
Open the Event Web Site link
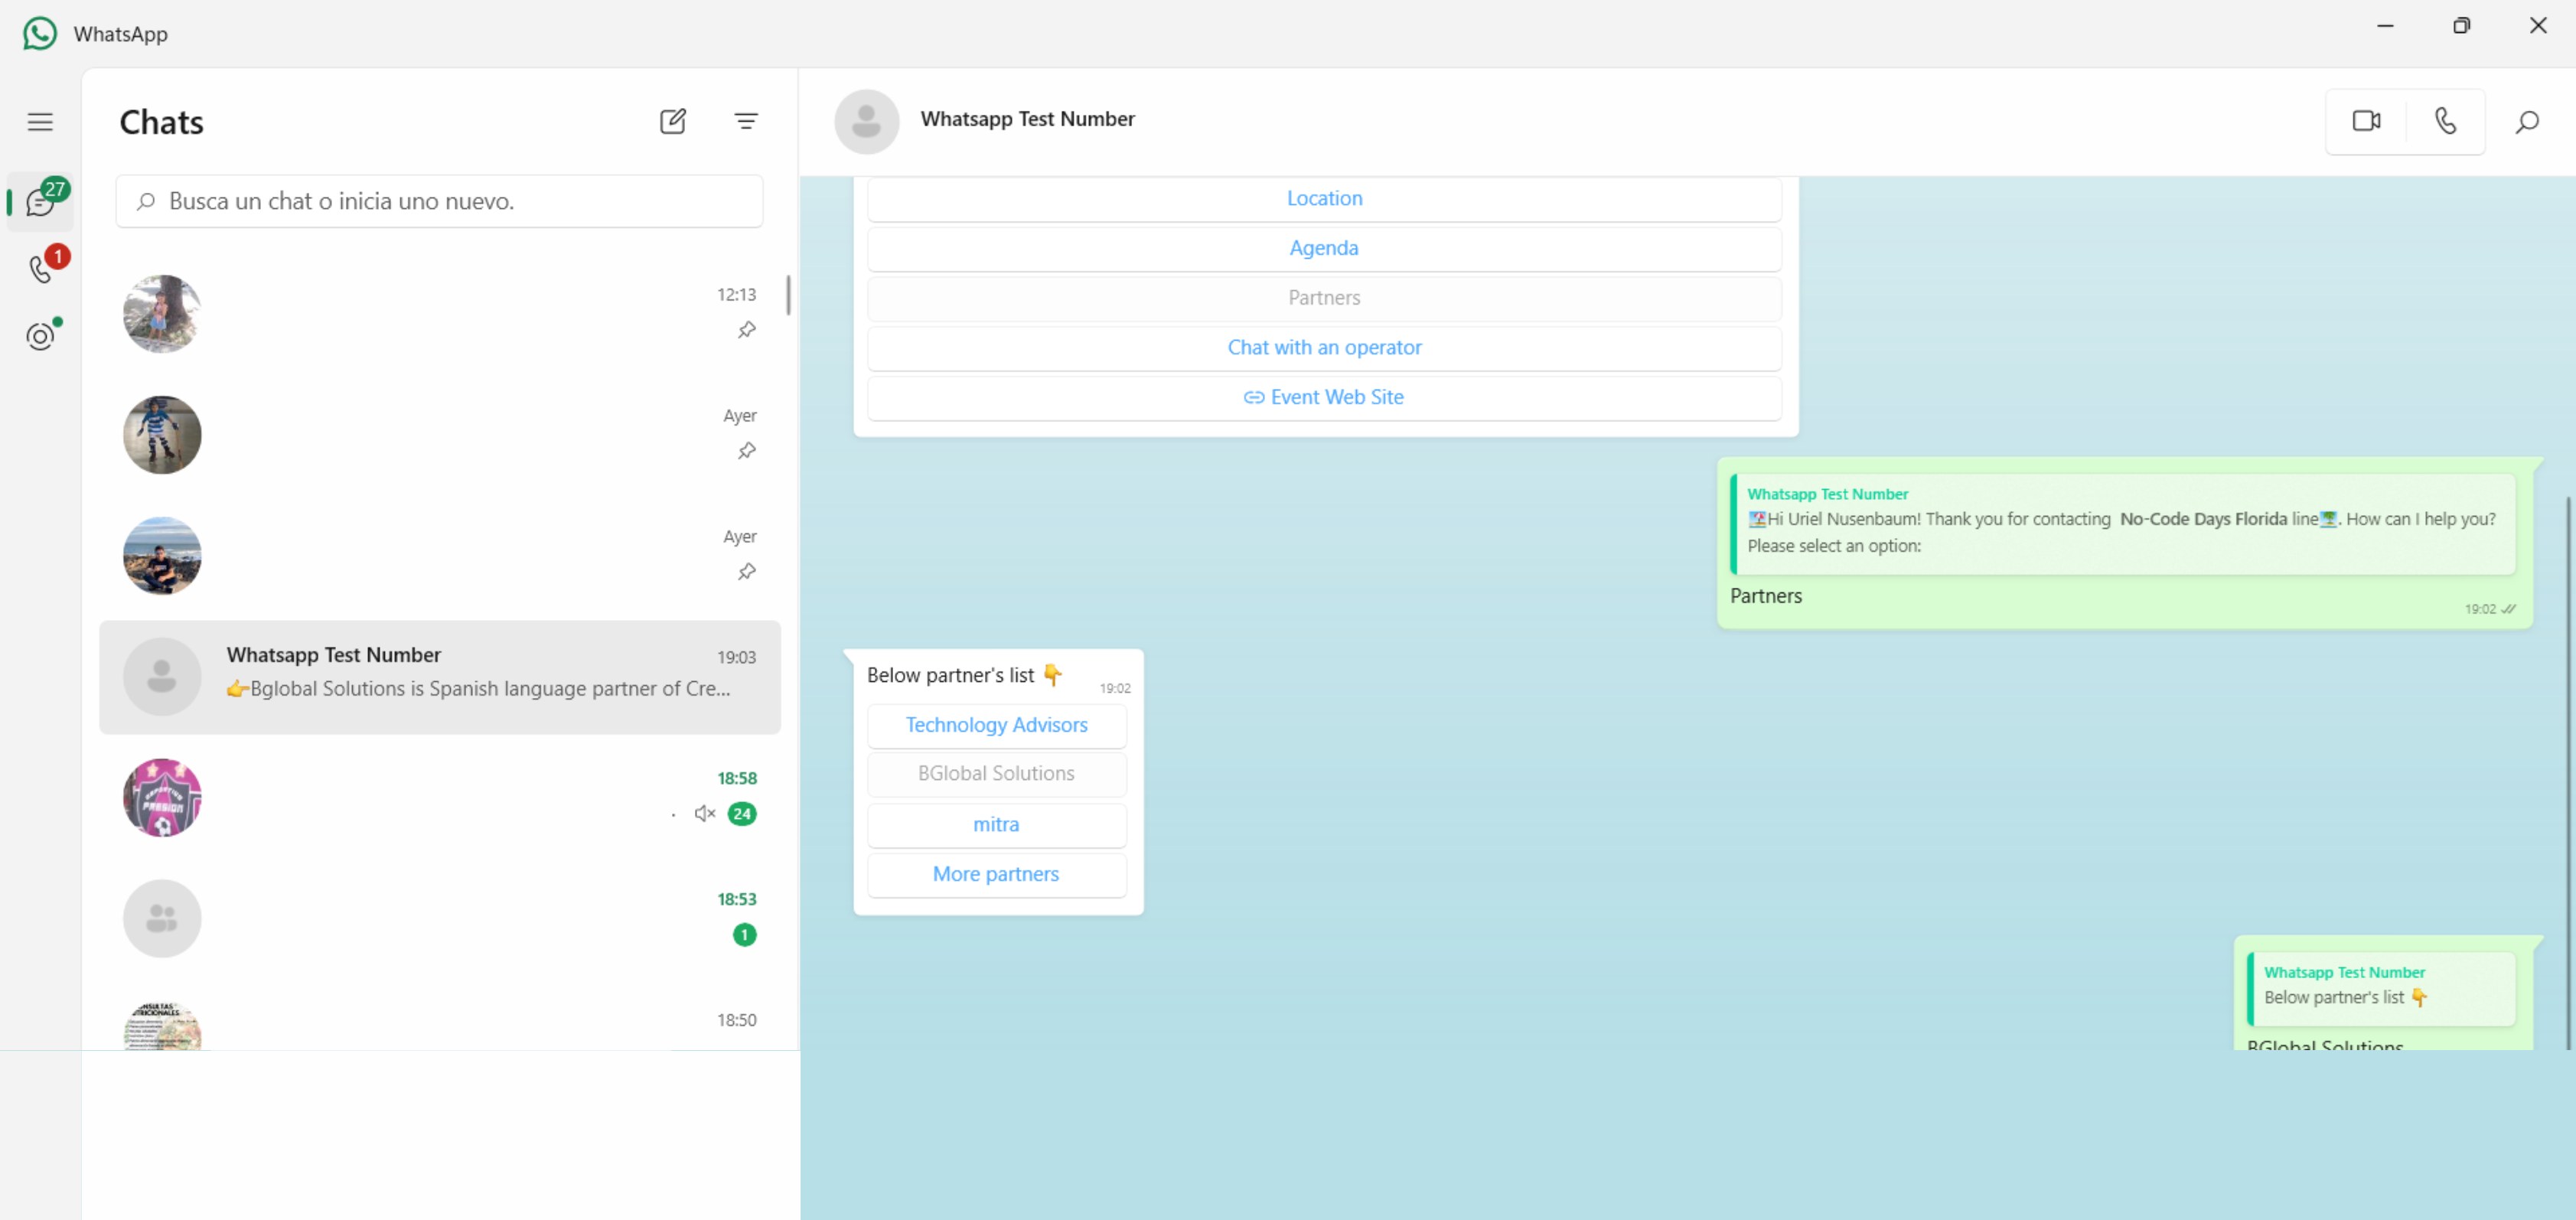(1324, 397)
